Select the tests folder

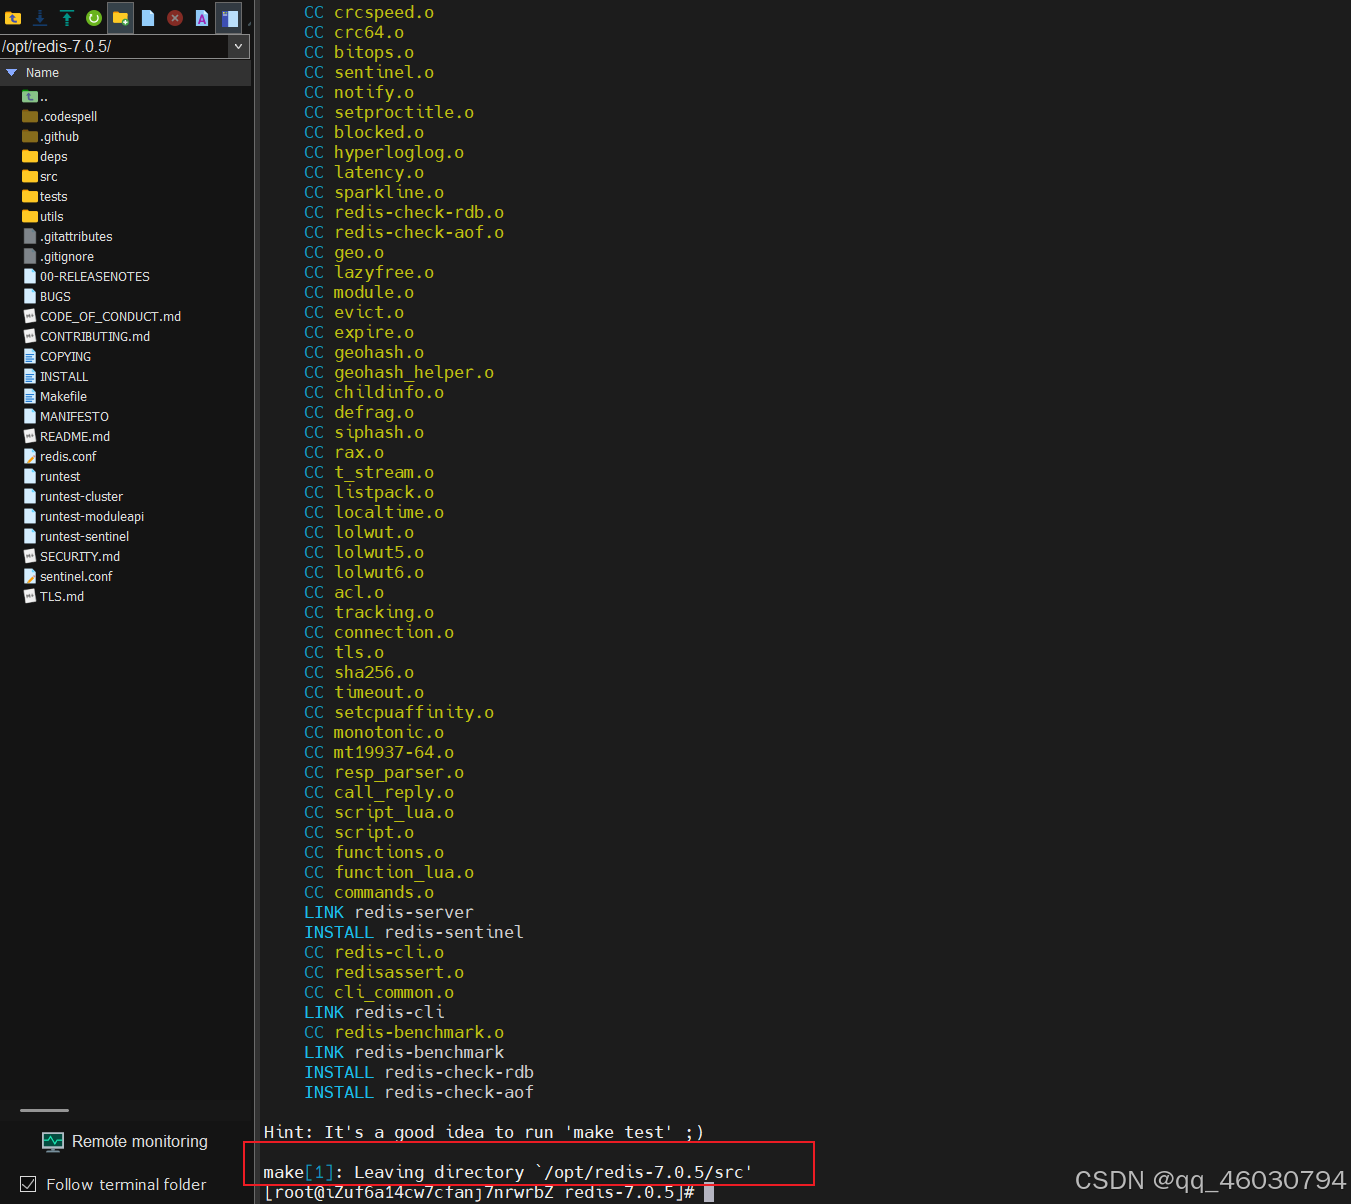(45, 197)
